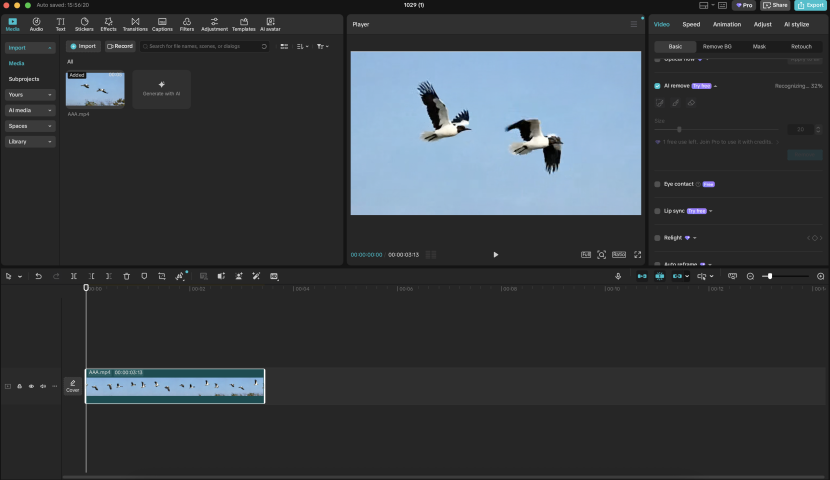Open the Templates panel
The height and width of the screenshot is (480, 830).
[243, 24]
